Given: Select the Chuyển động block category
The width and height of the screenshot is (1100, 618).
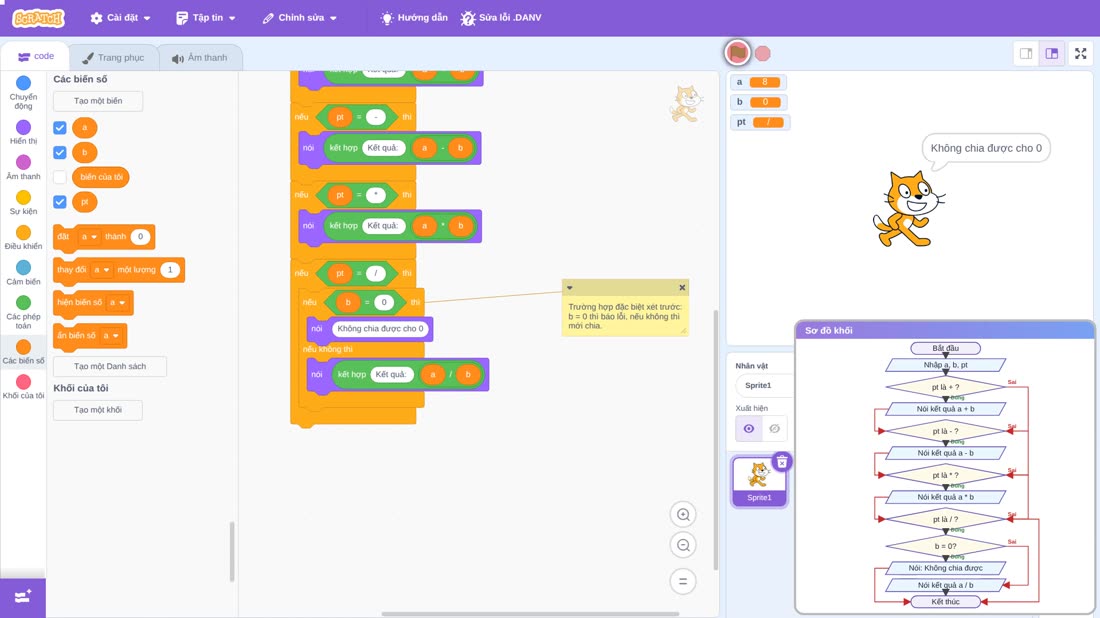Looking at the screenshot, I should [23, 93].
